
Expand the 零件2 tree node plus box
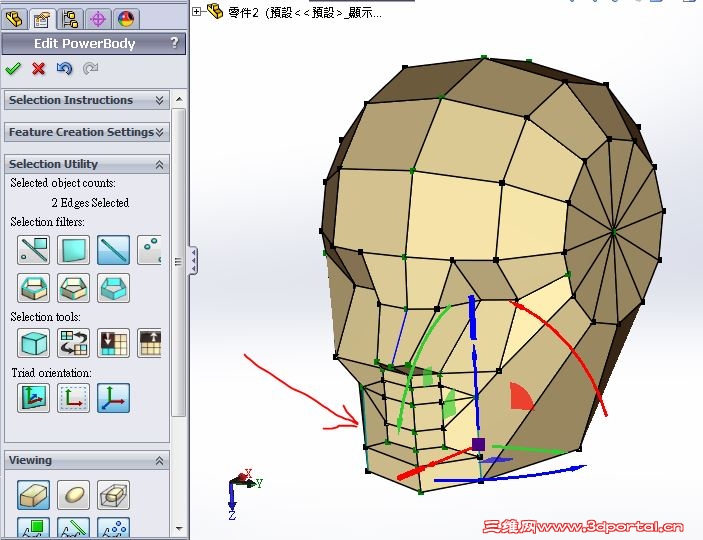point(196,12)
